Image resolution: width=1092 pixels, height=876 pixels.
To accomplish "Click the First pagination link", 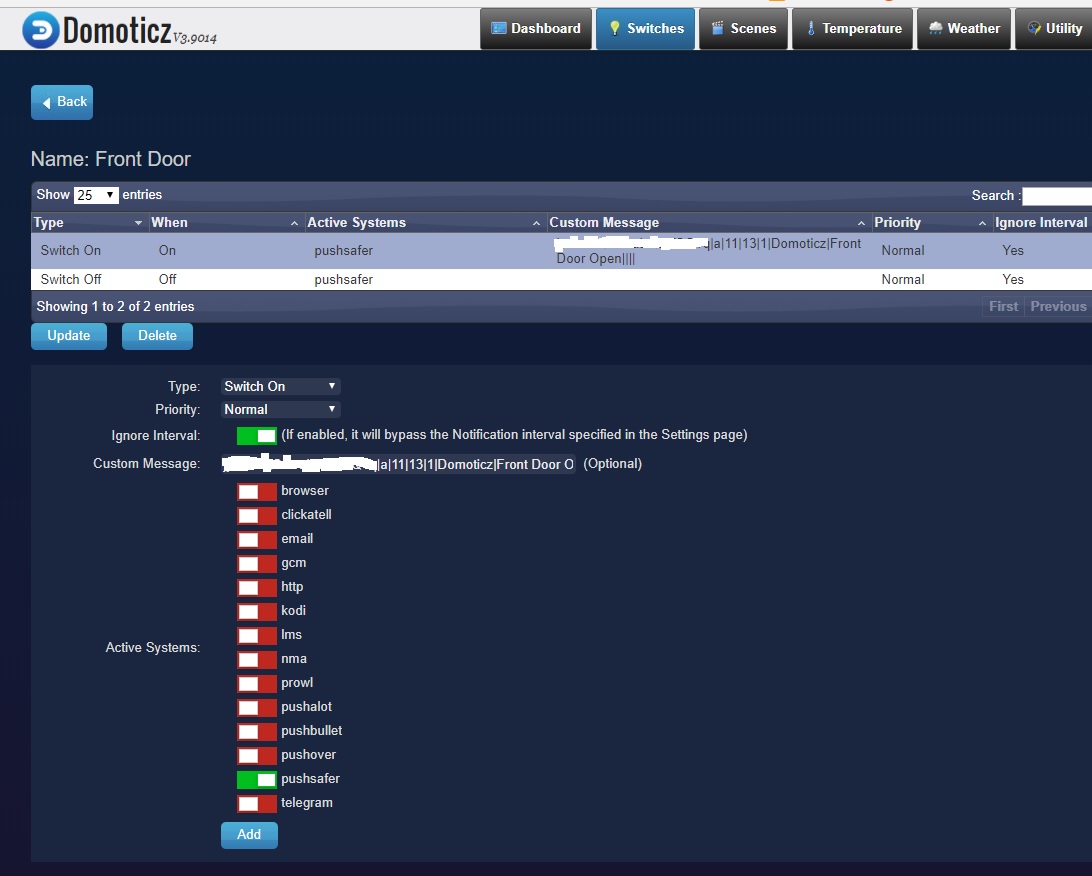I will pyautogui.click(x=1004, y=306).
